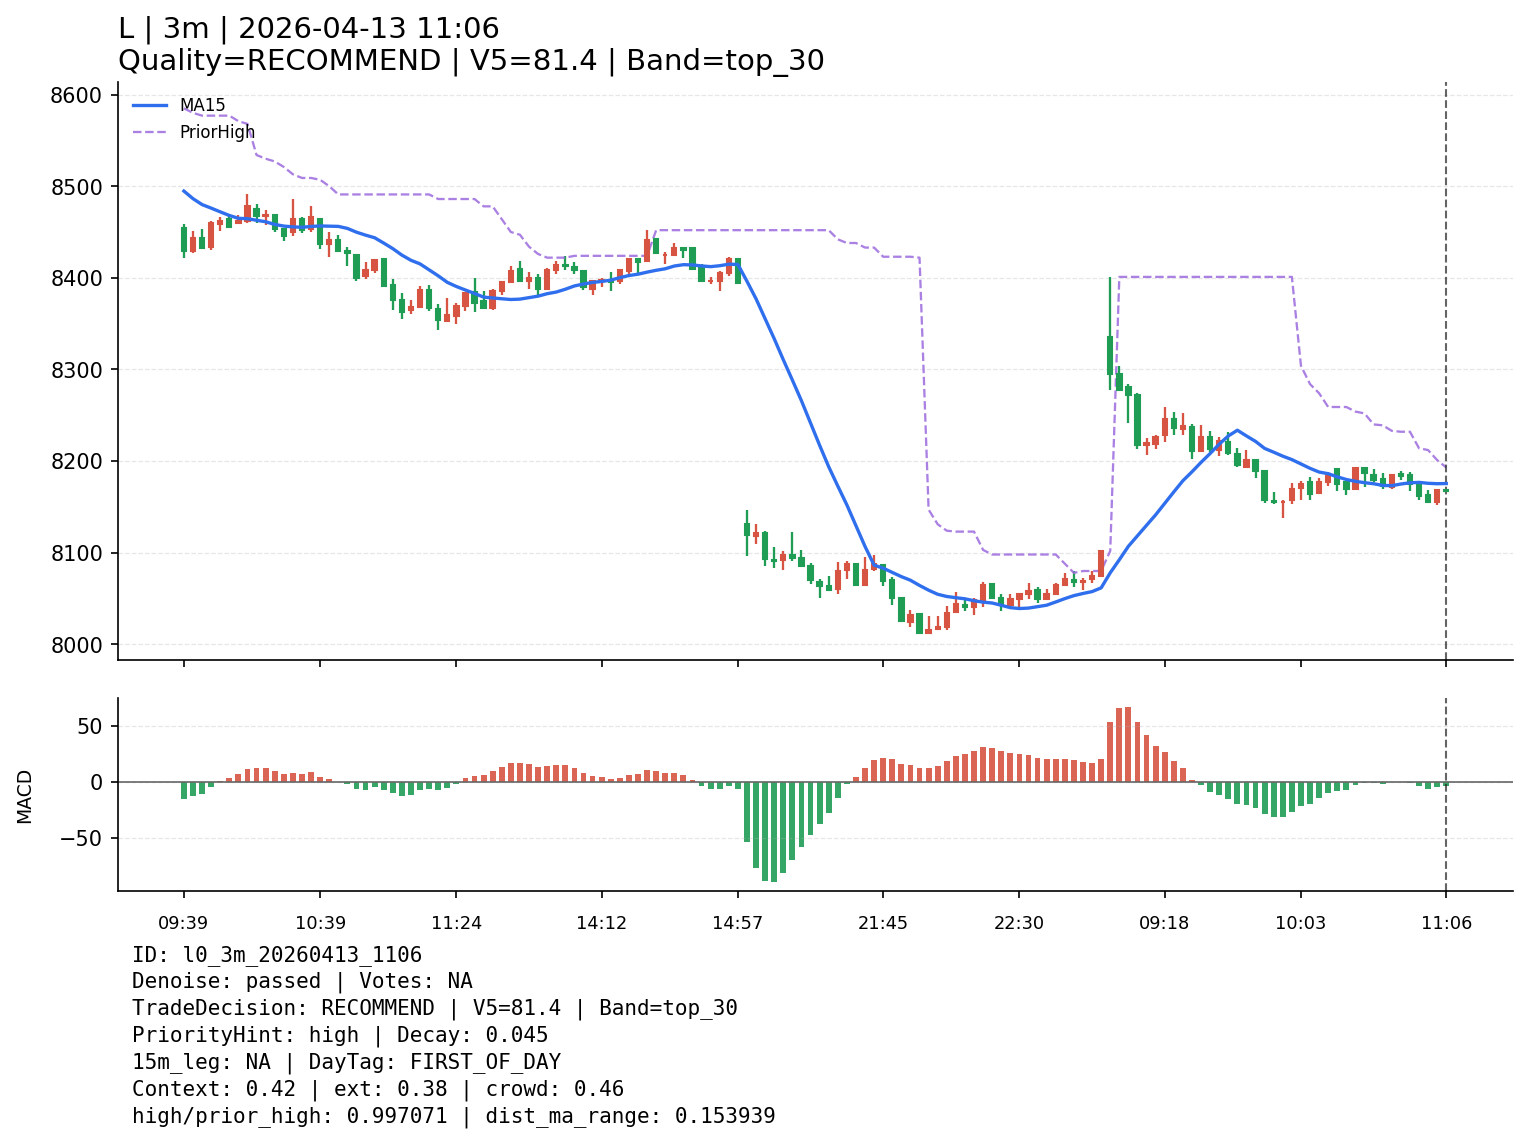Click the high/prior_high: 0.997071 text
This screenshot has width=1527, height=1143.
290,1116
